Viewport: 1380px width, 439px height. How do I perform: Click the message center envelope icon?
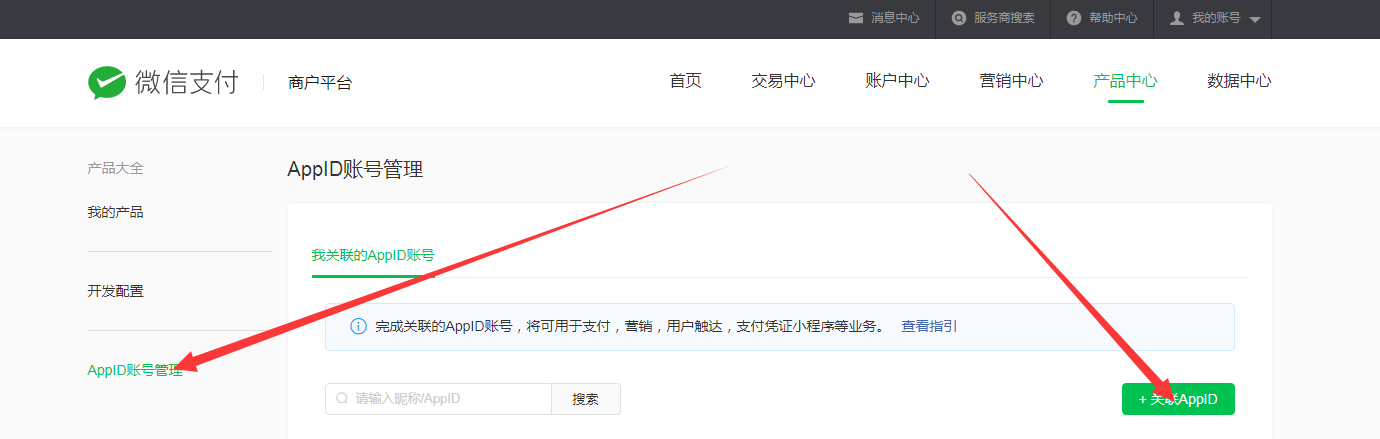click(856, 18)
